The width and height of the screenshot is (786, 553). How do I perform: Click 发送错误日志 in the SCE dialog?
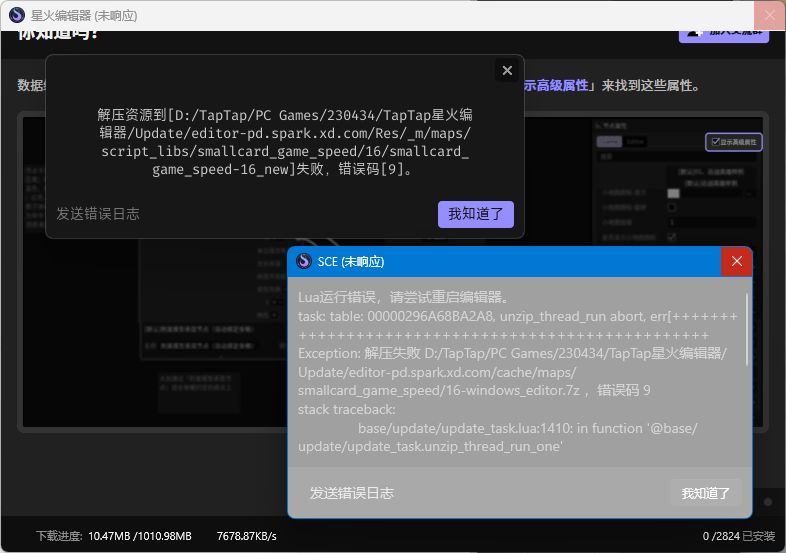click(x=351, y=493)
